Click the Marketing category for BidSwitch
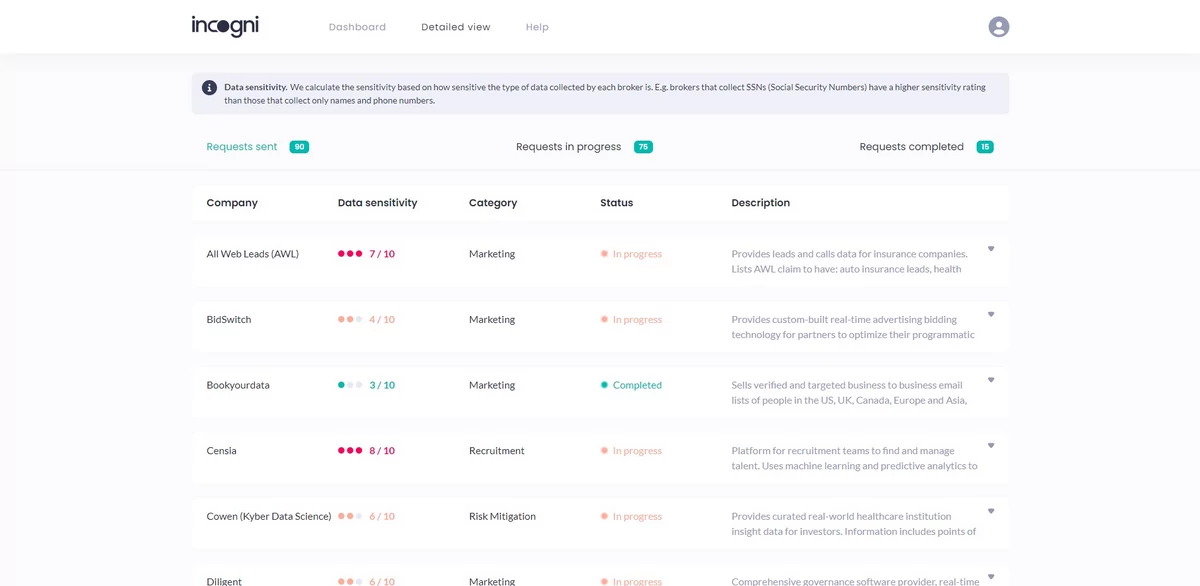 pos(492,320)
